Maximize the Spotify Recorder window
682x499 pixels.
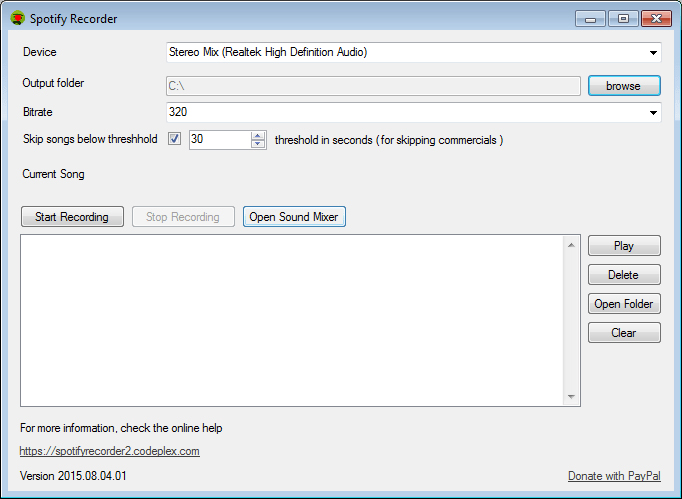click(x=623, y=19)
